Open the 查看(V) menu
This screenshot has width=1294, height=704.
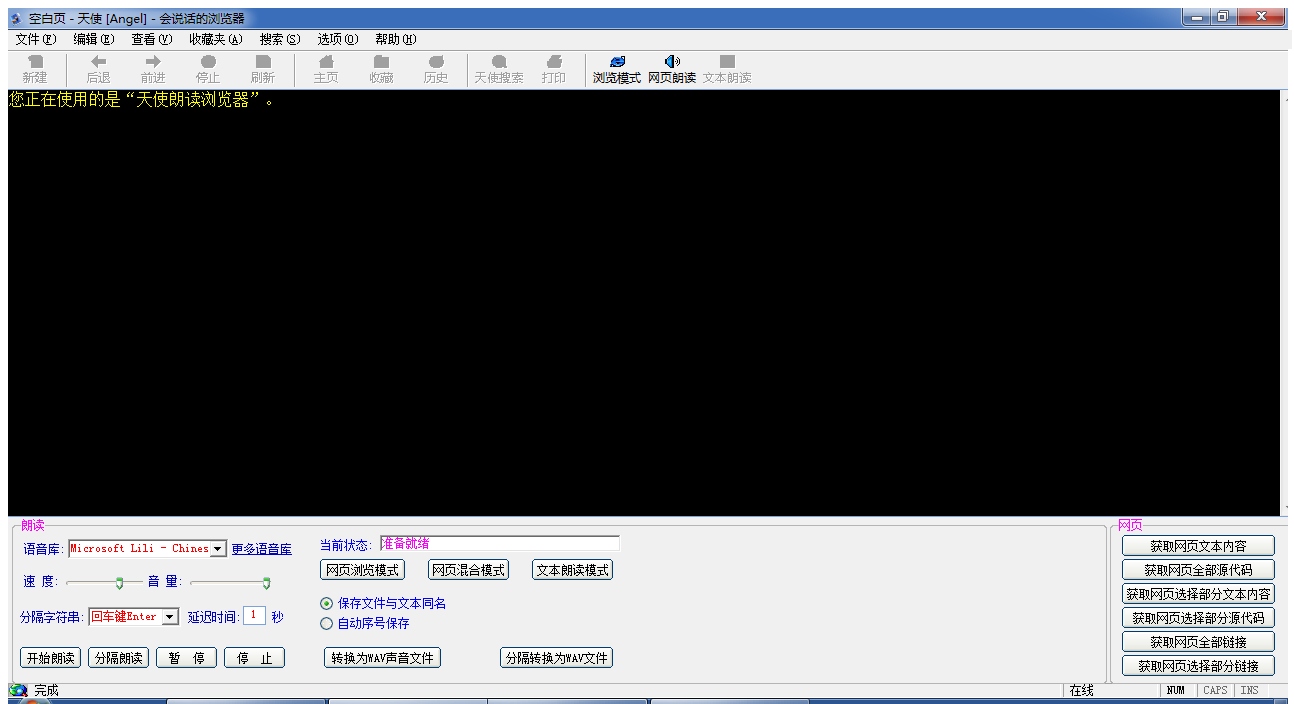152,39
